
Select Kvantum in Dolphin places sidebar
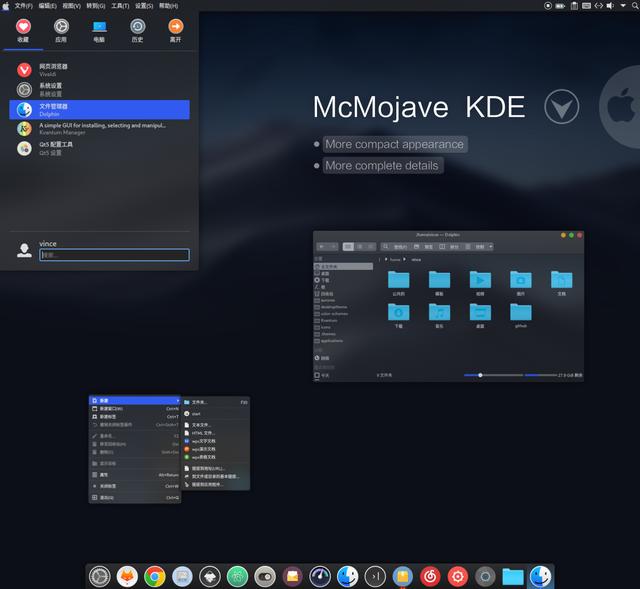click(x=343, y=320)
